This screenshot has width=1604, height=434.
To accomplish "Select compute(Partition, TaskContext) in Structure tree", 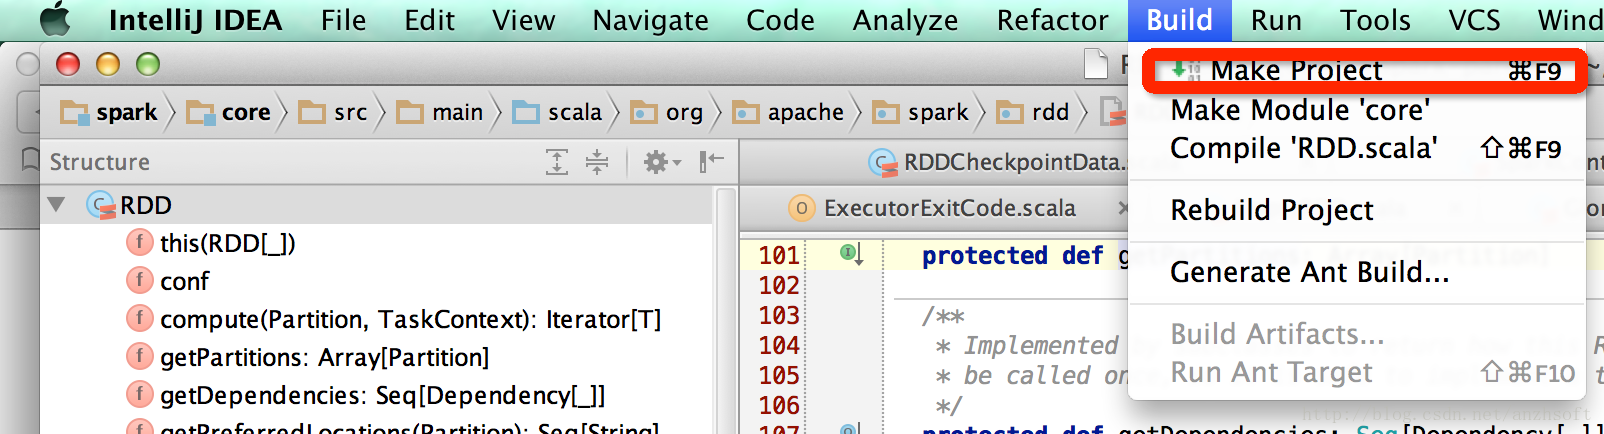I will click(x=410, y=320).
